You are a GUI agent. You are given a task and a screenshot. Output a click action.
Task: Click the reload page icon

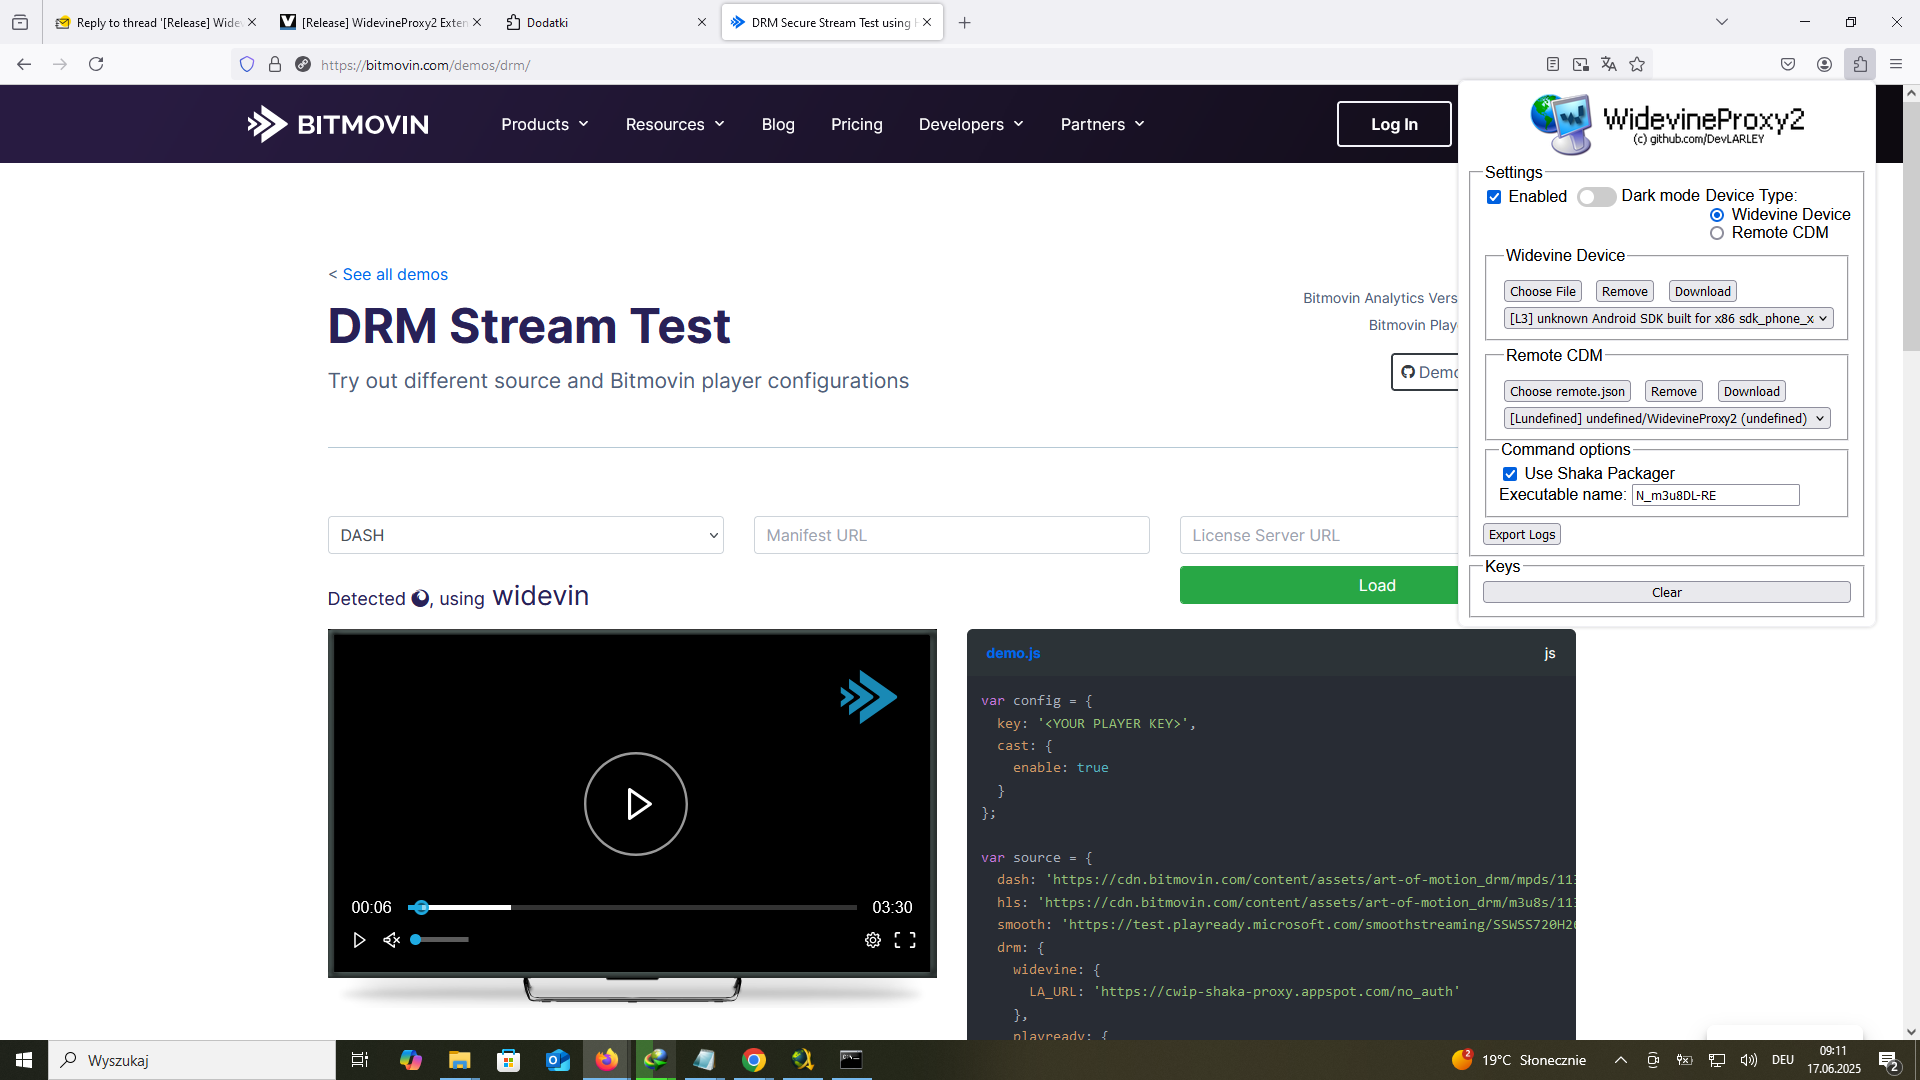point(96,64)
